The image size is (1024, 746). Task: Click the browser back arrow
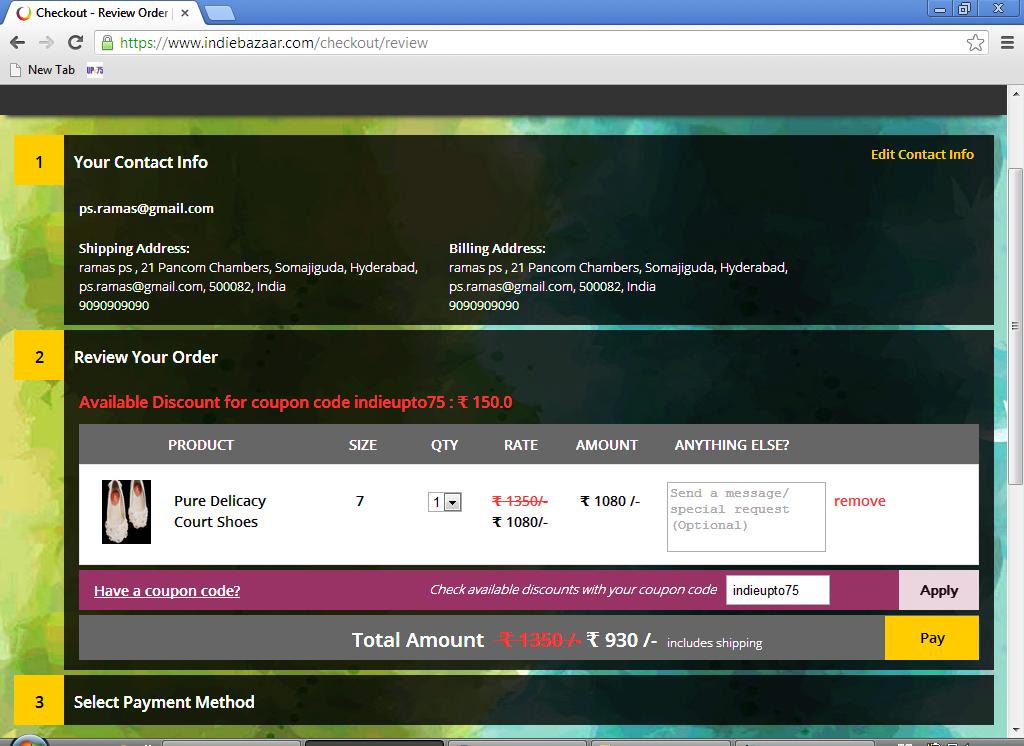pyautogui.click(x=17, y=43)
